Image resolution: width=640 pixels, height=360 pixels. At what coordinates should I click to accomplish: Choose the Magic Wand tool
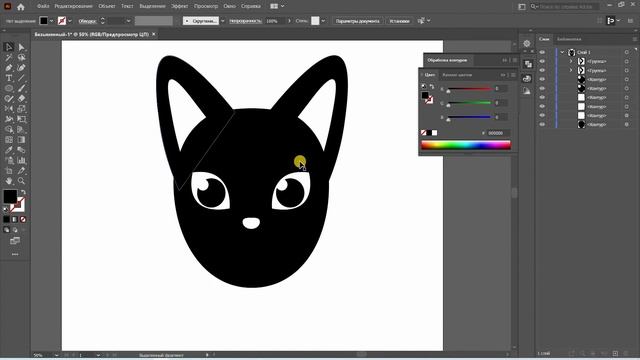pos(9,58)
